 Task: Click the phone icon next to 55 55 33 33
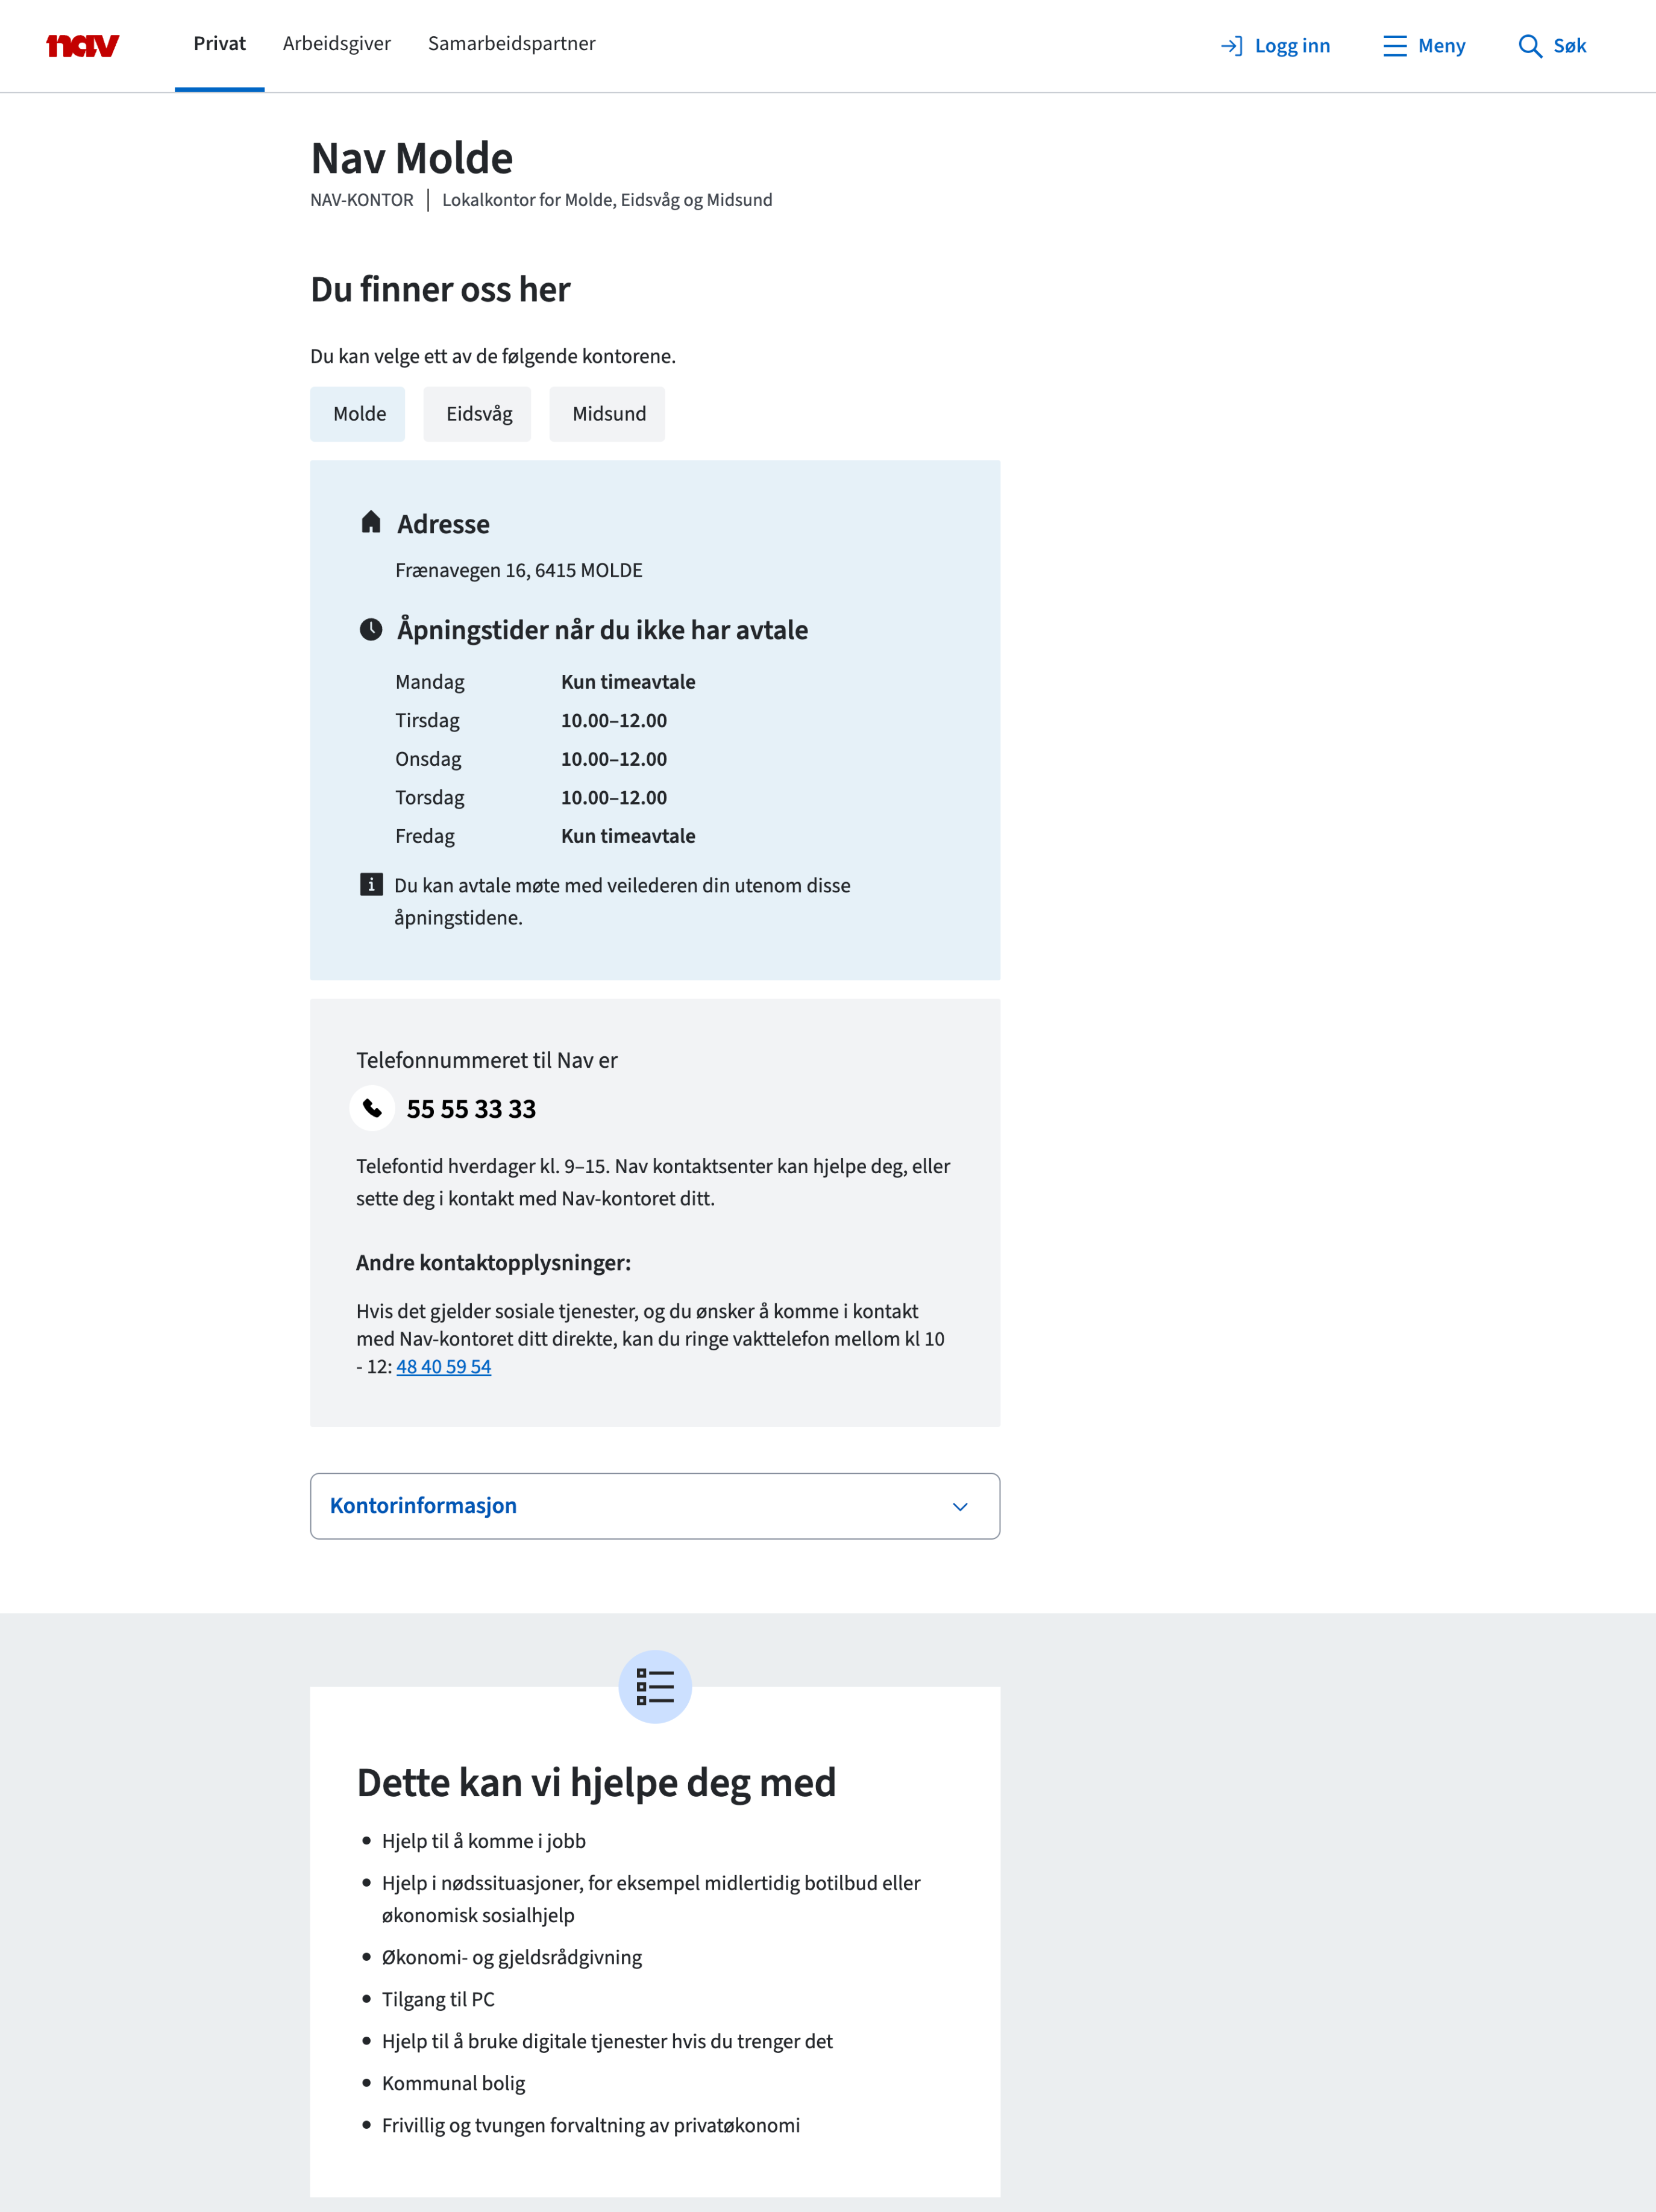coord(372,1108)
